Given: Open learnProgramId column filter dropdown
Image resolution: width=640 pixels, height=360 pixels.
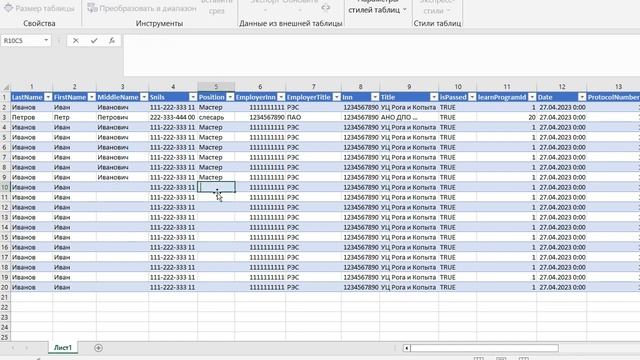Looking at the screenshot, I should tap(532, 97).
